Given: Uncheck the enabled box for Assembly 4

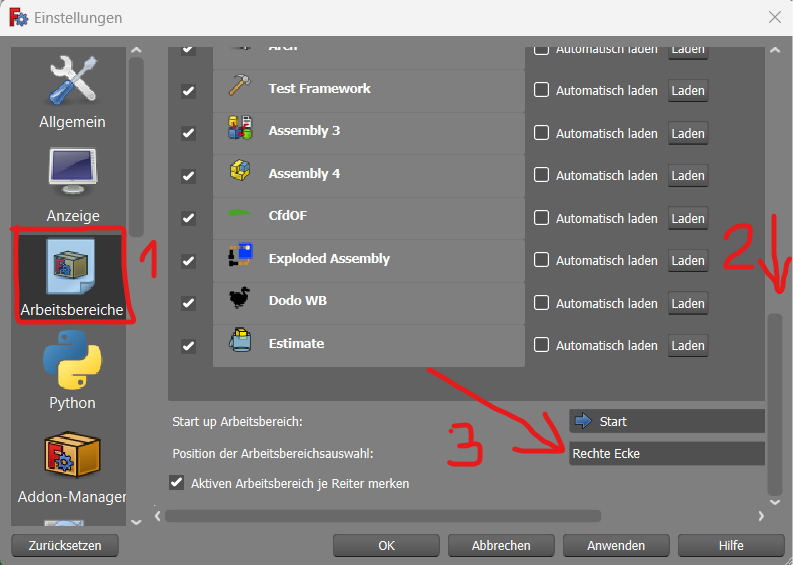Looking at the screenshot, I should [189, 176].
